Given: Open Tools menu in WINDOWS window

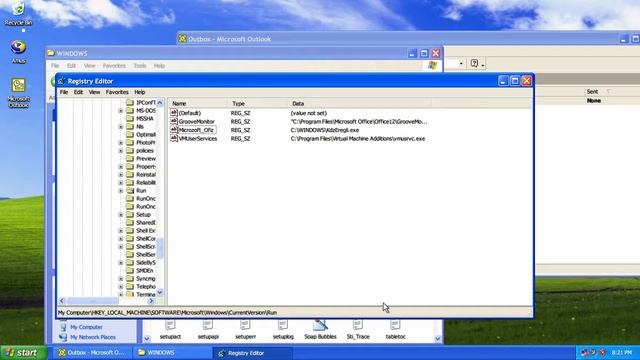Looking at the screenshot, I should [140, 66].
